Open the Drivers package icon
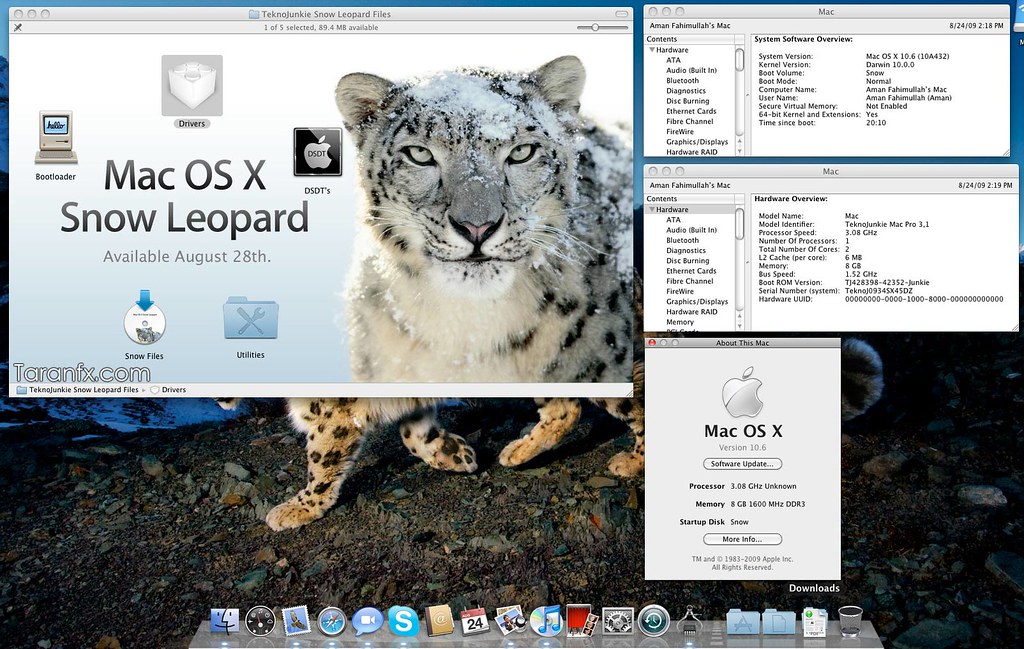Image resolution: width=1024 pixels, height=649 pixels. click(191, 86)
